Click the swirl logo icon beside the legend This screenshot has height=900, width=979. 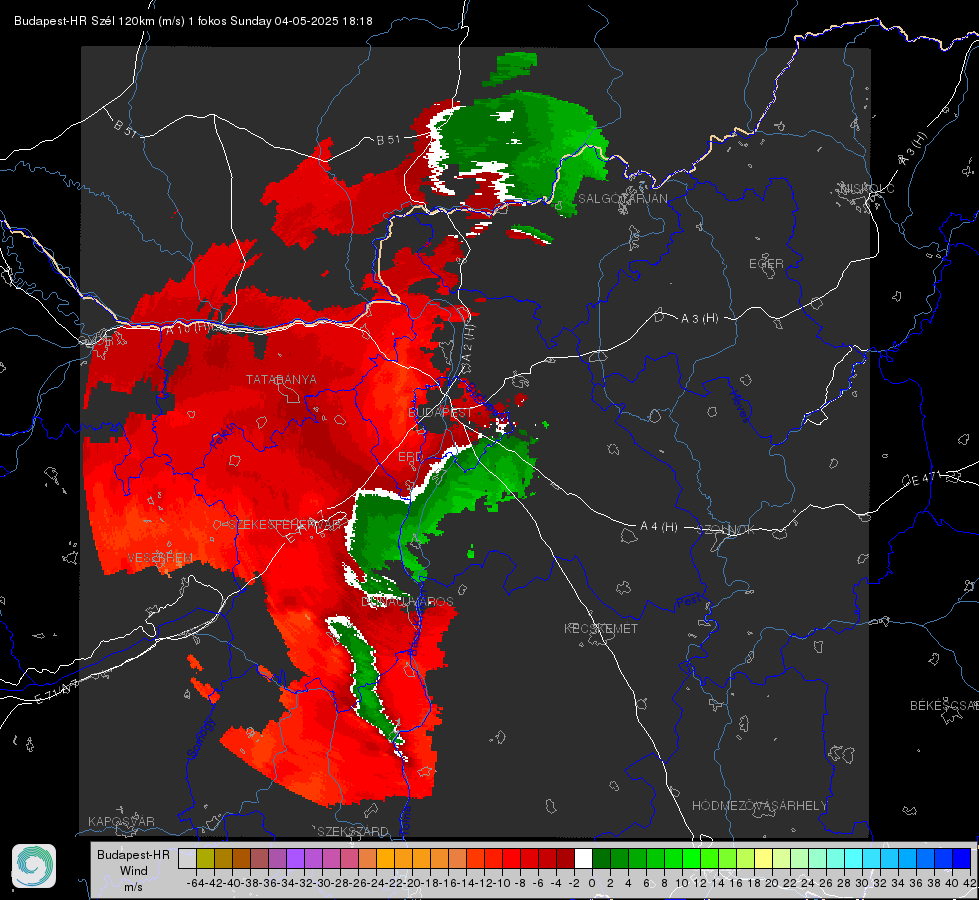[34, 866]
